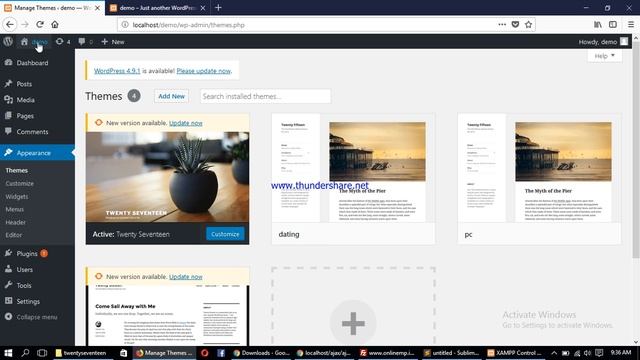Viewport: 640px width, 360px height.
Task: Click Please update now link
Action: (x=204, y=71)
